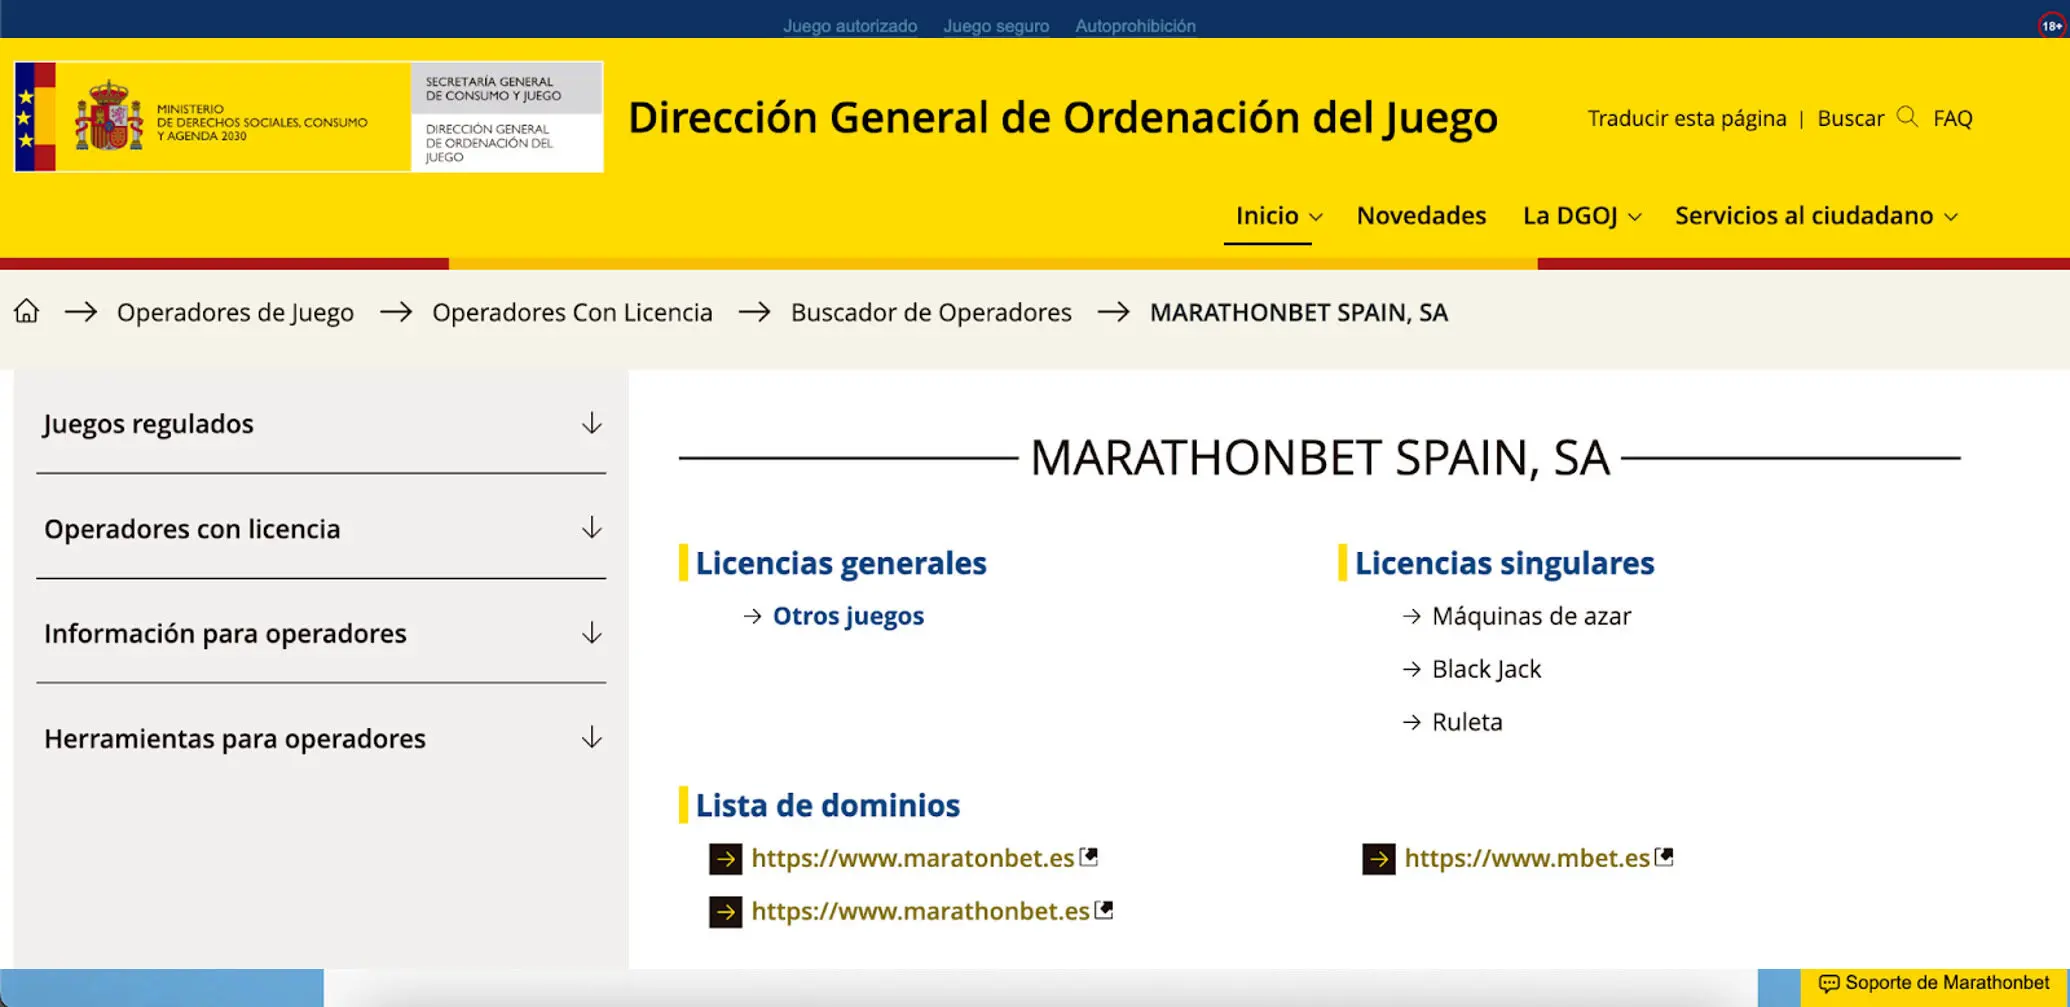The image size is (2070, 1007).
Task: Click the search magnifier icon next to Buscar
Action: tap(1908, 117)
